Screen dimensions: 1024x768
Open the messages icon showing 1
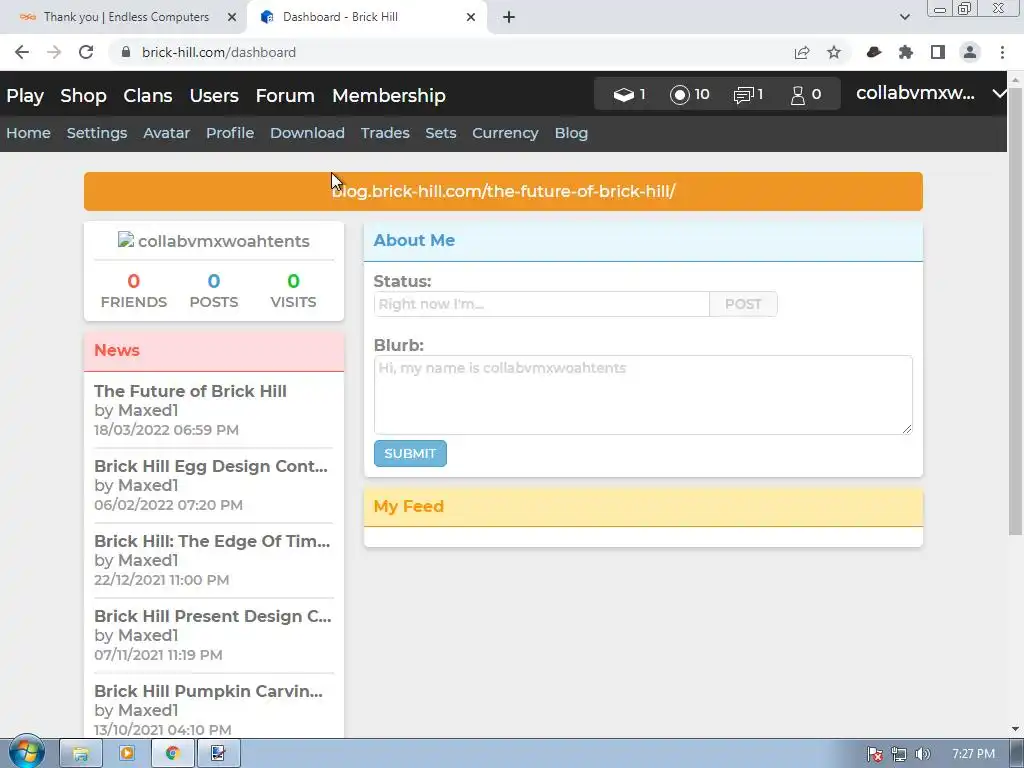click(x=748, y=95)
